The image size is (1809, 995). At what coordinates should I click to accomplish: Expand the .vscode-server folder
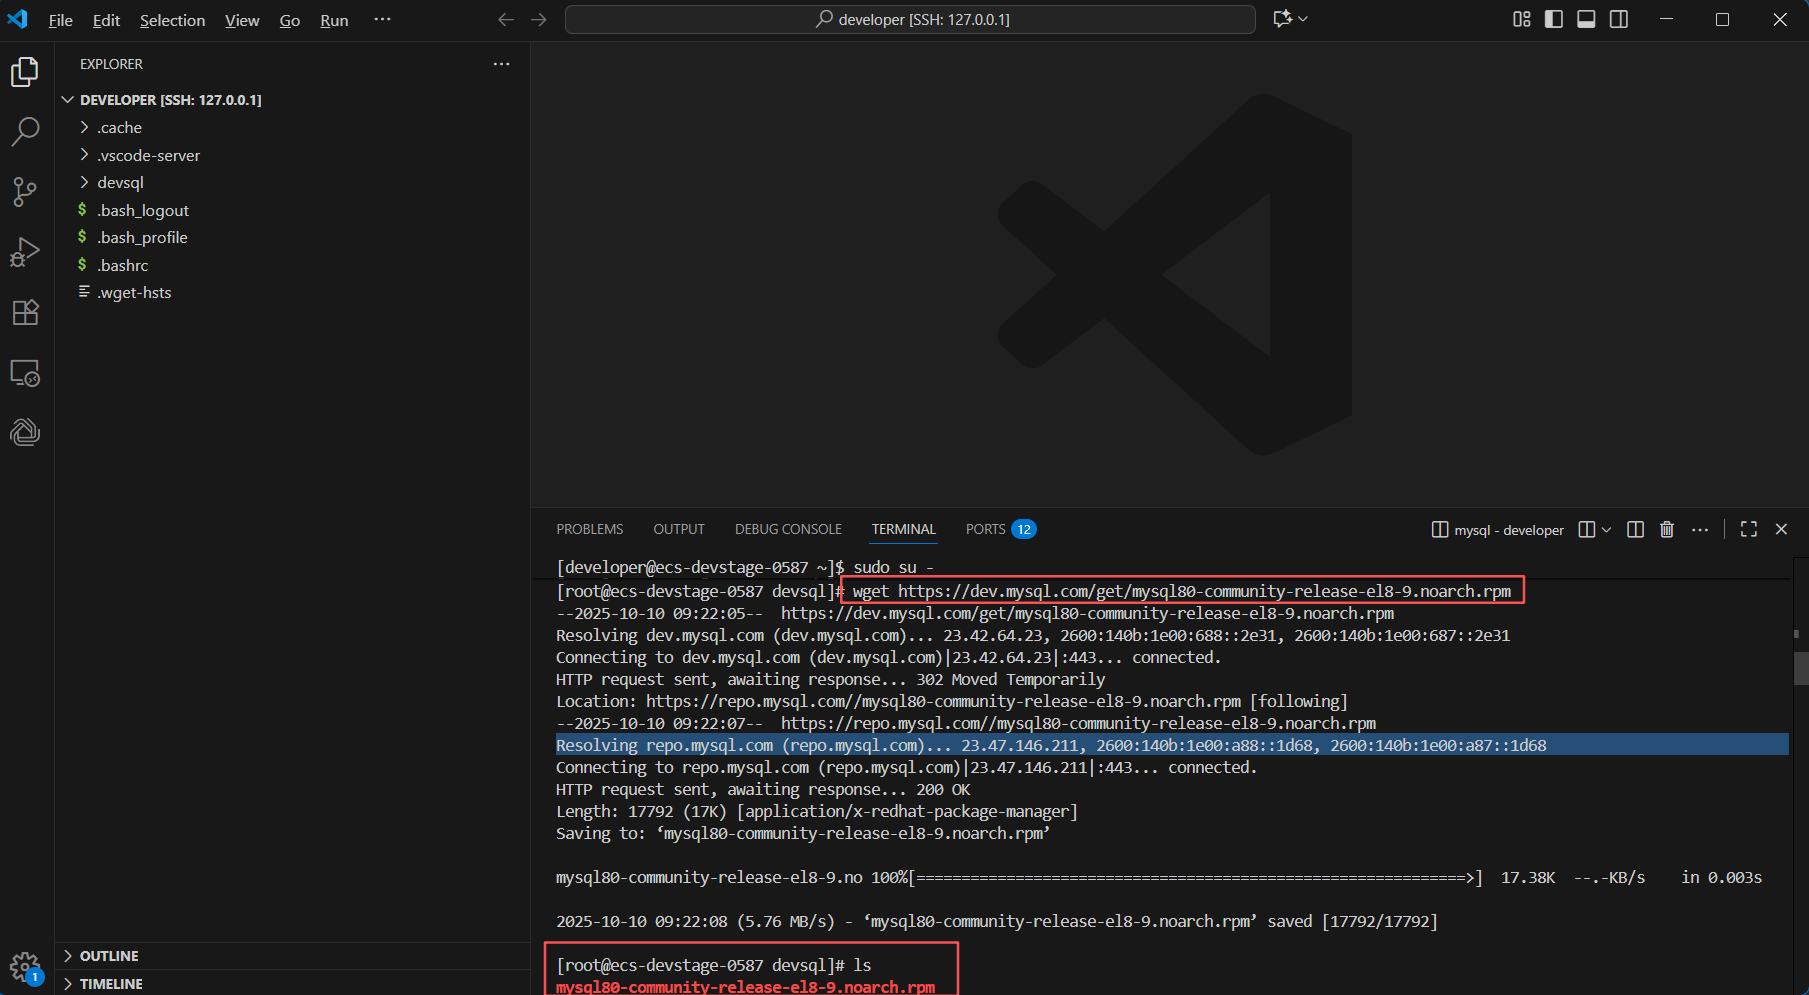[x=148, y=156]
